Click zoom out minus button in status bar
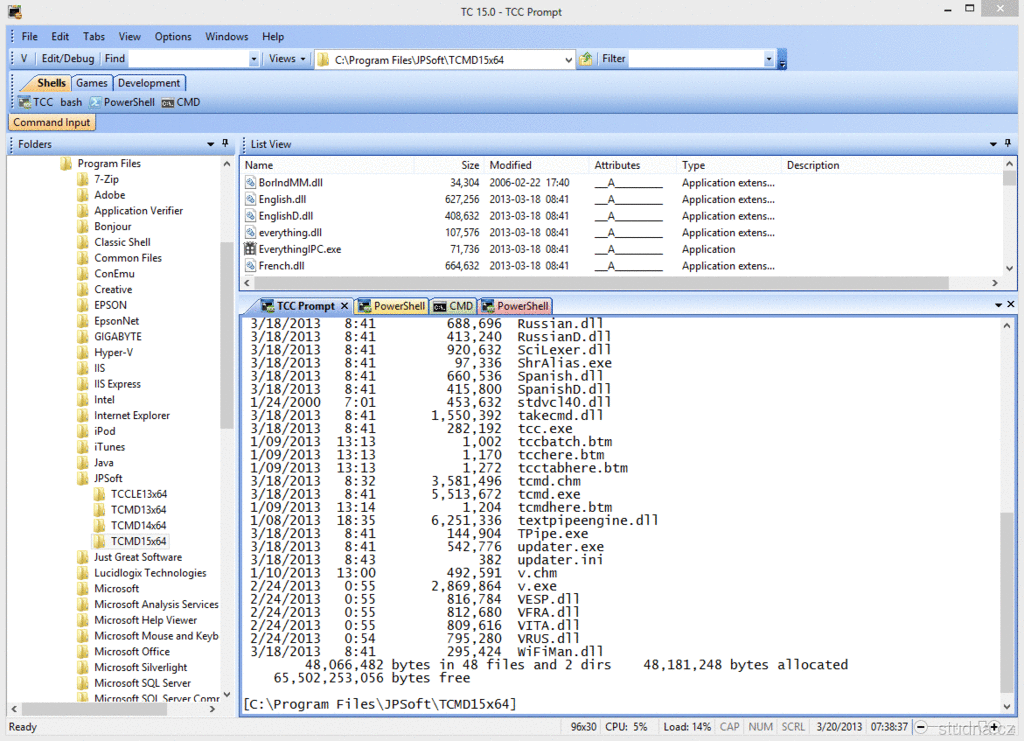Viewport: 1024px width, 741px height. point(921,727)
